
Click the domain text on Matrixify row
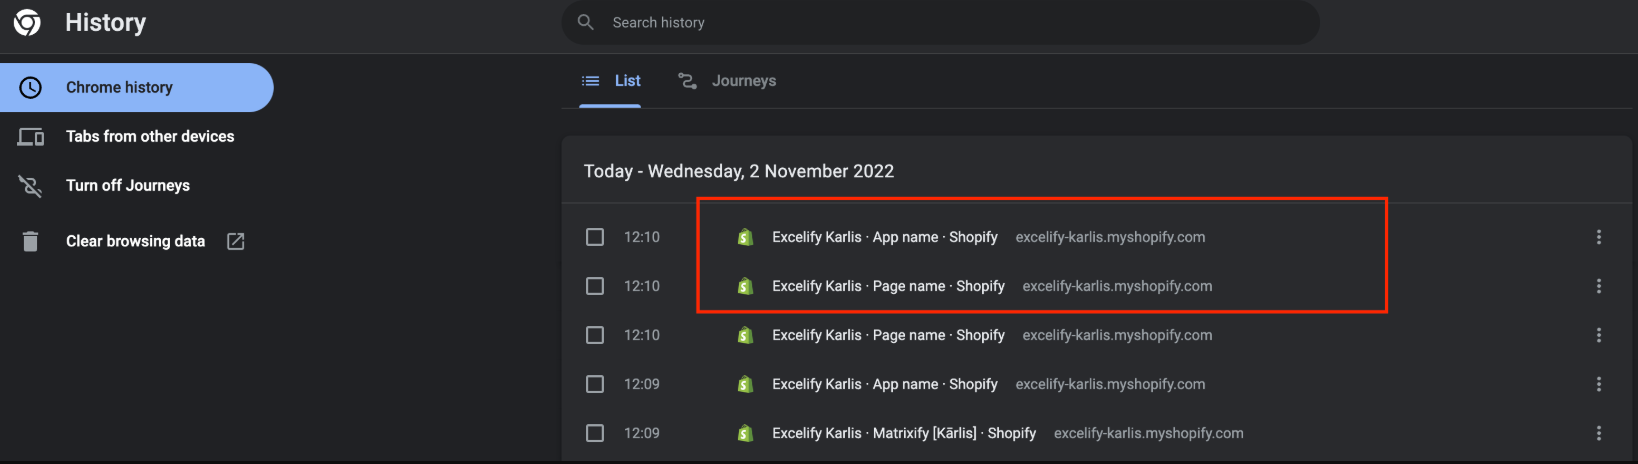1149,433
